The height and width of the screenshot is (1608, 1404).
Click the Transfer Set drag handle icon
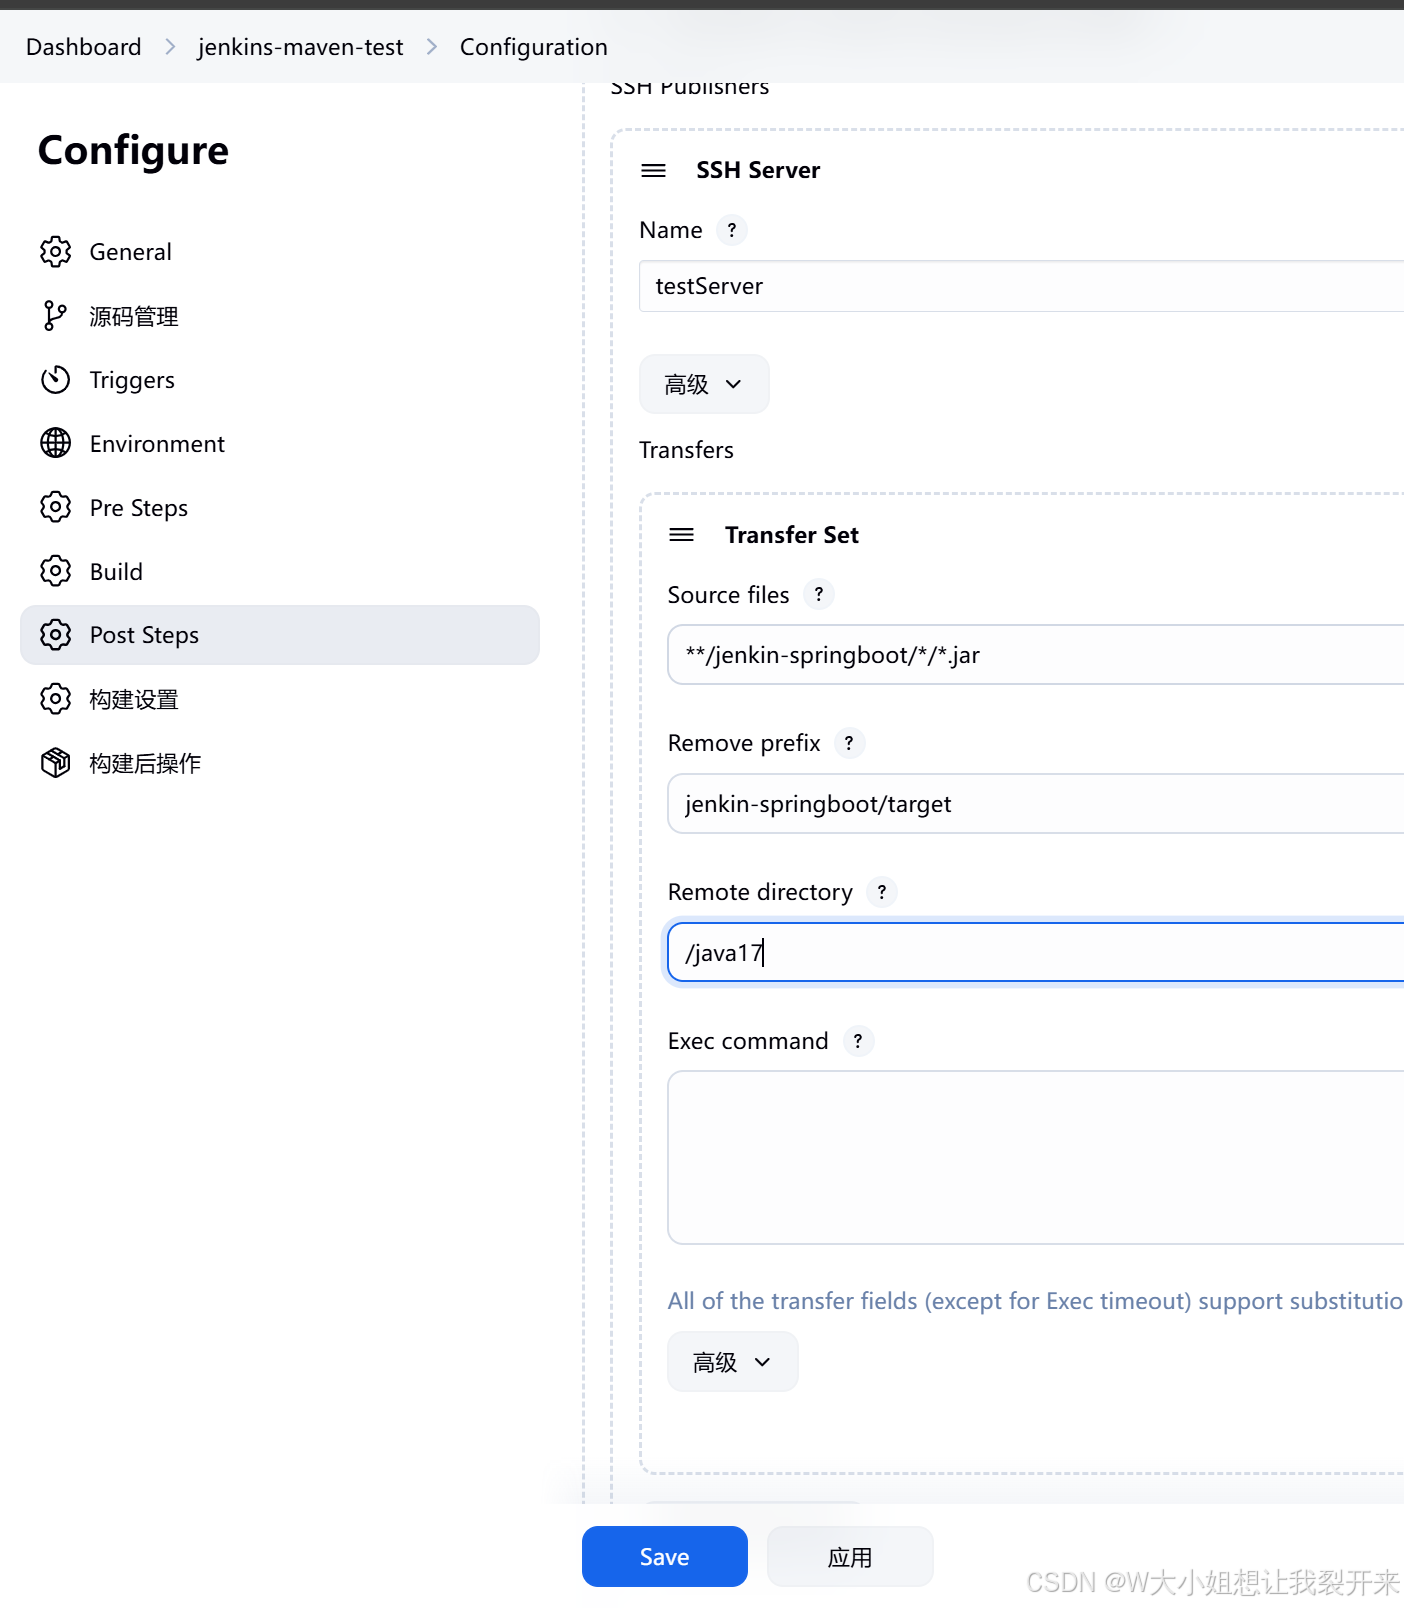682,535
